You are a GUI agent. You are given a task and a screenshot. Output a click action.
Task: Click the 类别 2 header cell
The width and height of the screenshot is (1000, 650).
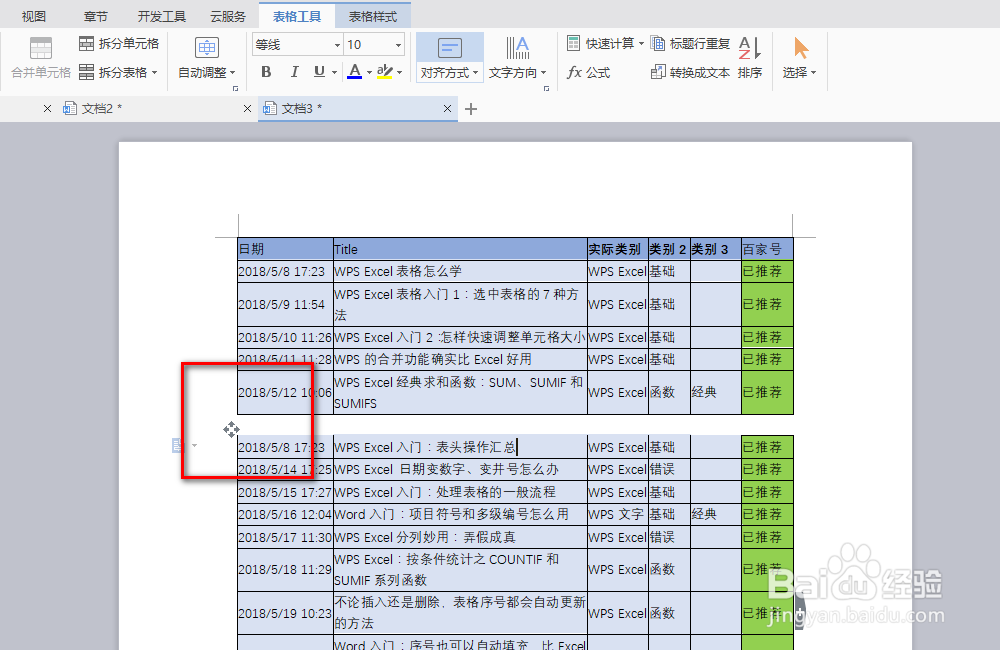pos(669,249)
